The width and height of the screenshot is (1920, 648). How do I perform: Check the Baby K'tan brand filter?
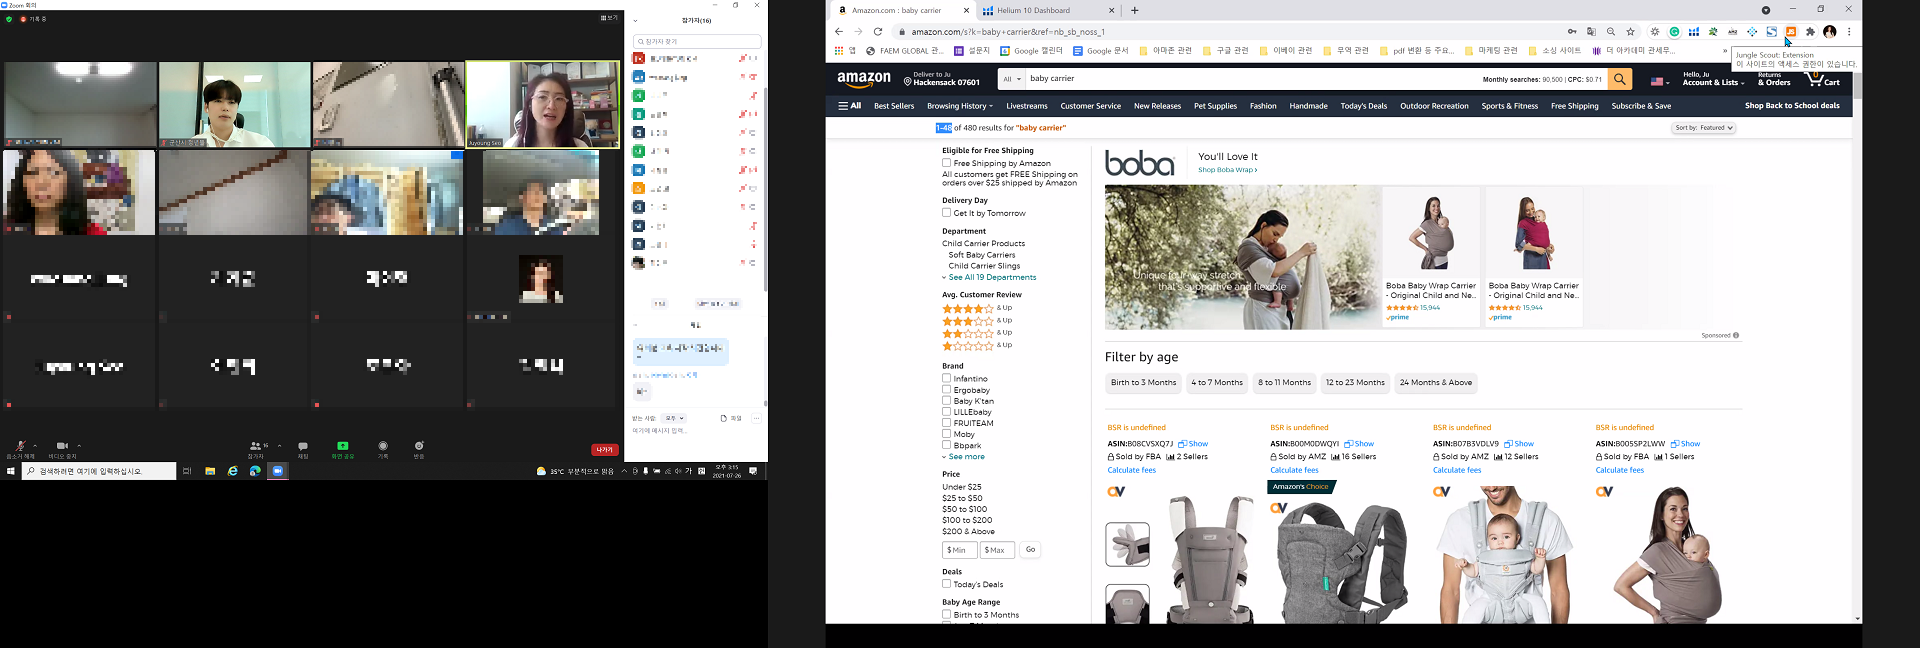pyautogui.click(x=946, y=401)
